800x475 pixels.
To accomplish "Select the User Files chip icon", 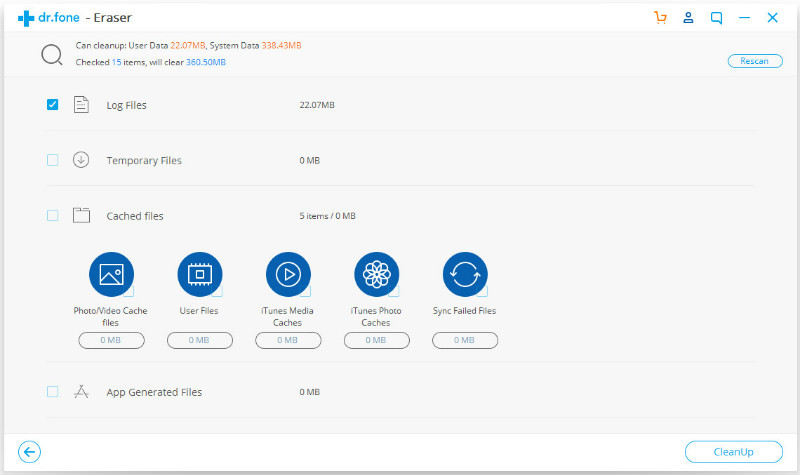I will 200,274.
